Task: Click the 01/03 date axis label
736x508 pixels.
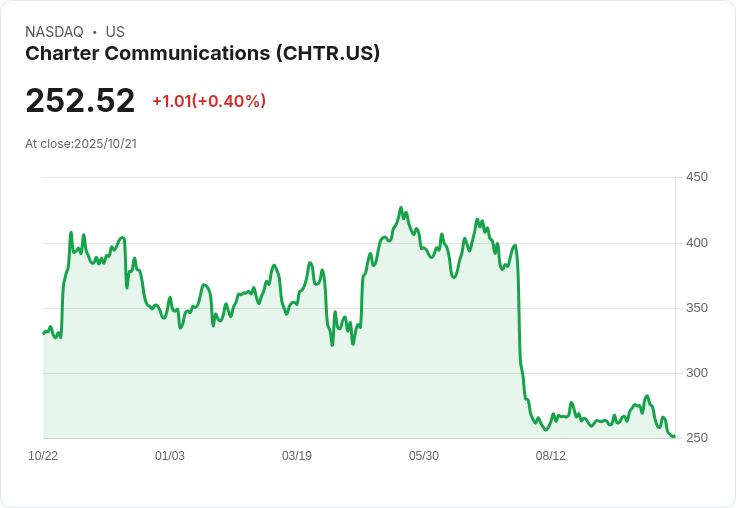Action: coord(170,455)
